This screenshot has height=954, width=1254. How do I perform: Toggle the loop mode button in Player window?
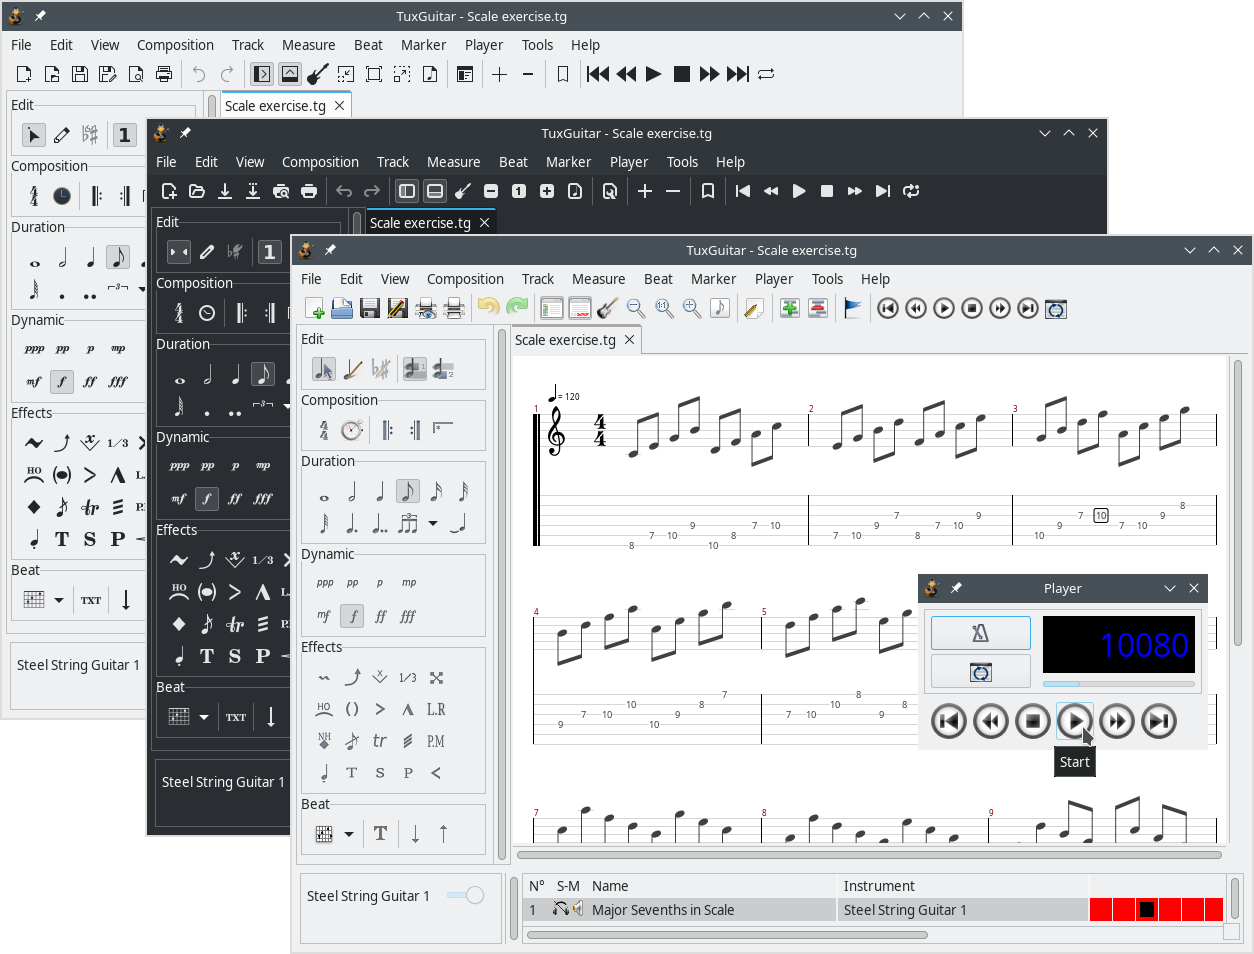980,672
